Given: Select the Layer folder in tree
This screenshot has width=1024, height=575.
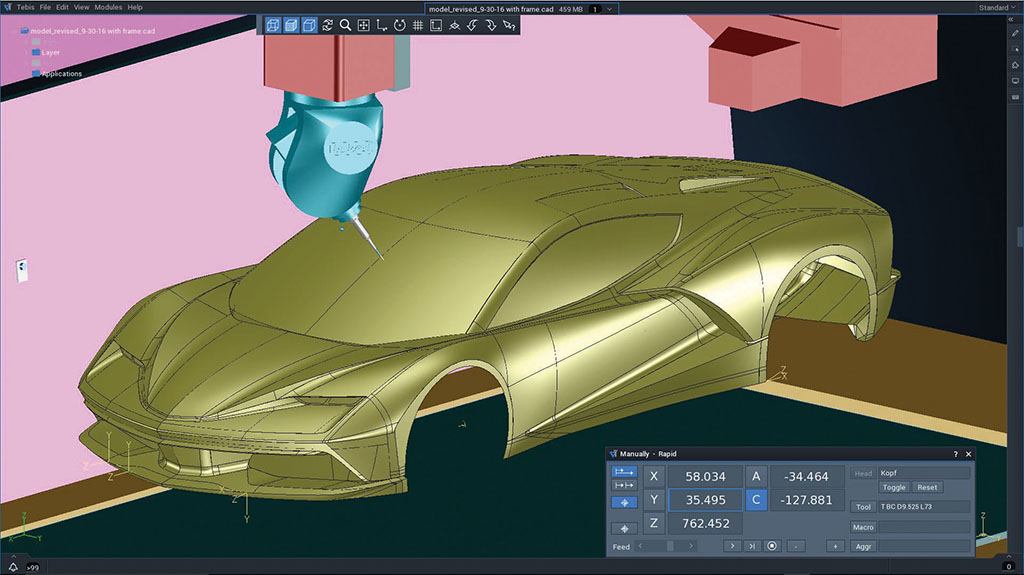Looking at the screenshot, I should (x=46, y=52).
